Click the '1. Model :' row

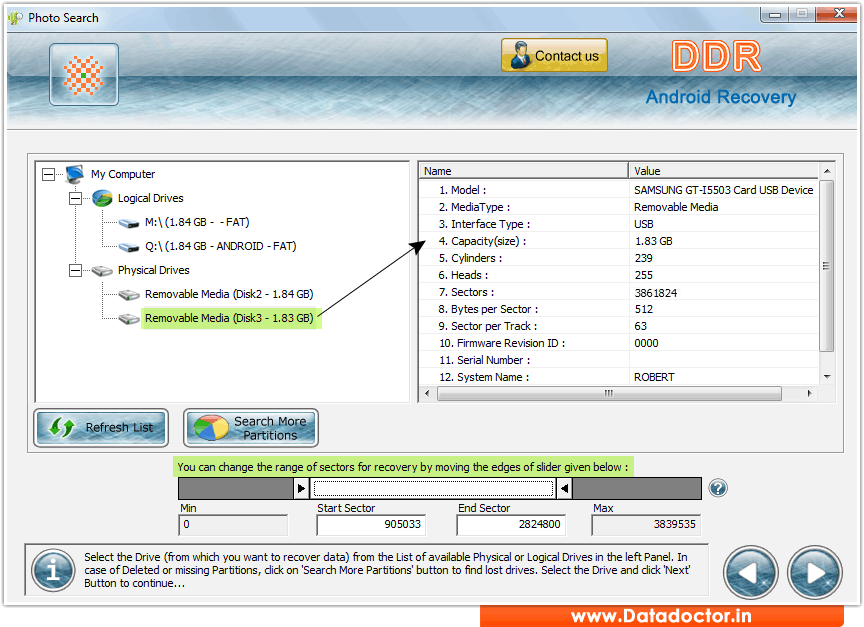point(618,190)
